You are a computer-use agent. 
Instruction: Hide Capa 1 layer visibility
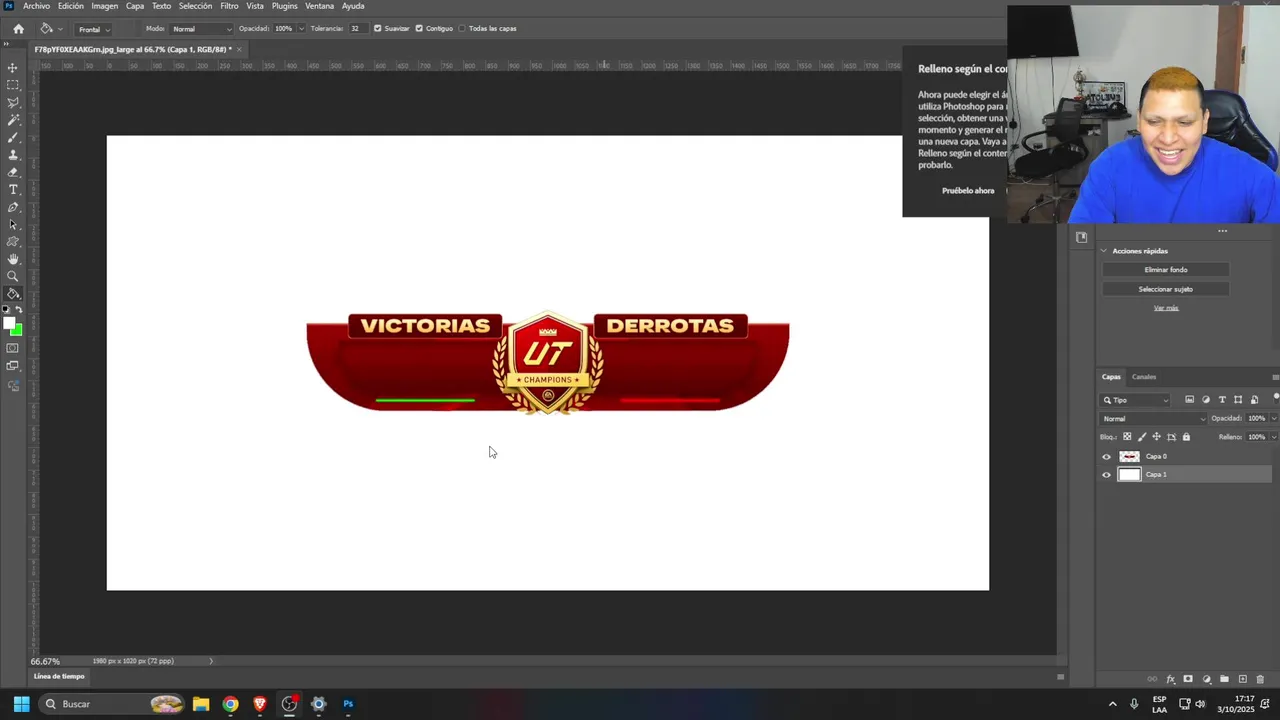coord(1106,475)
